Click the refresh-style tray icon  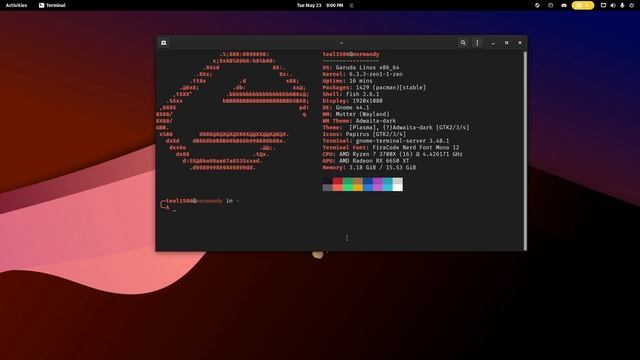pos(537,5)
